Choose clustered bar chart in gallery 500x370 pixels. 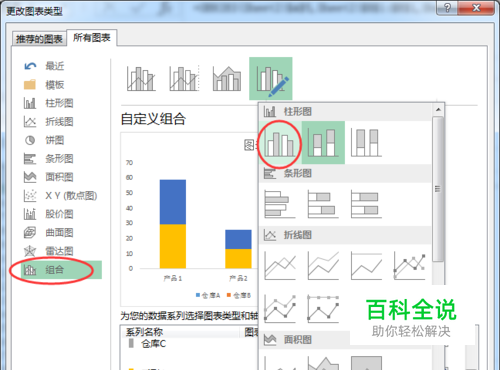pos(280,204)
